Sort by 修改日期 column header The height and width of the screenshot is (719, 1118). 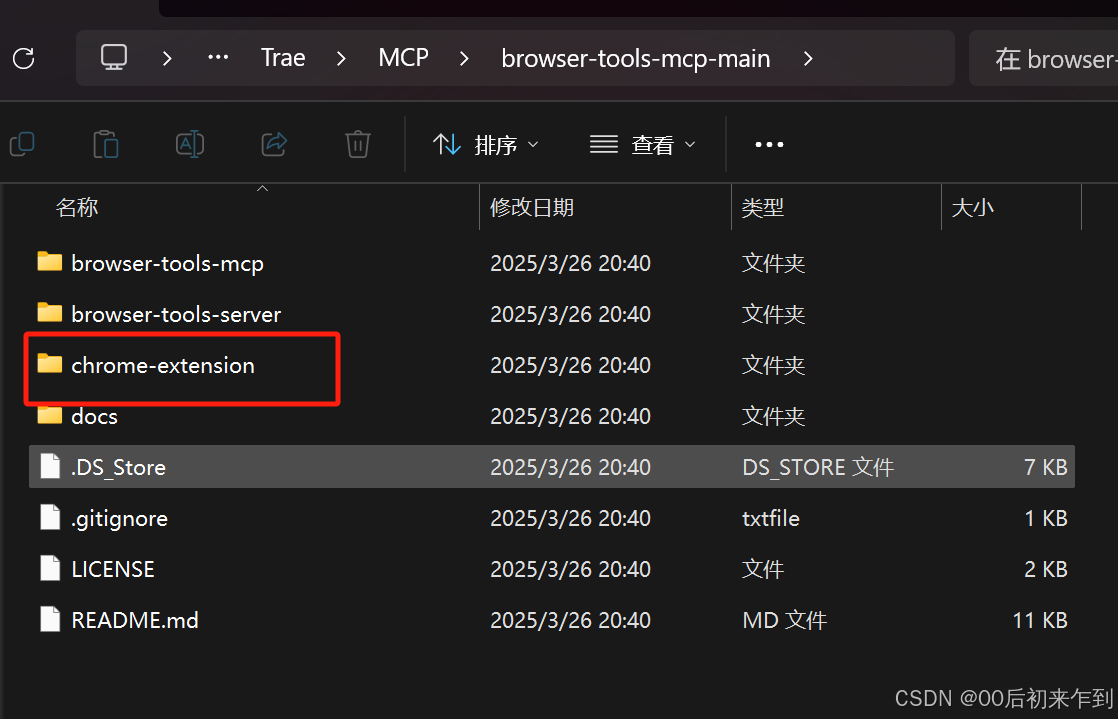pos(532,207)
